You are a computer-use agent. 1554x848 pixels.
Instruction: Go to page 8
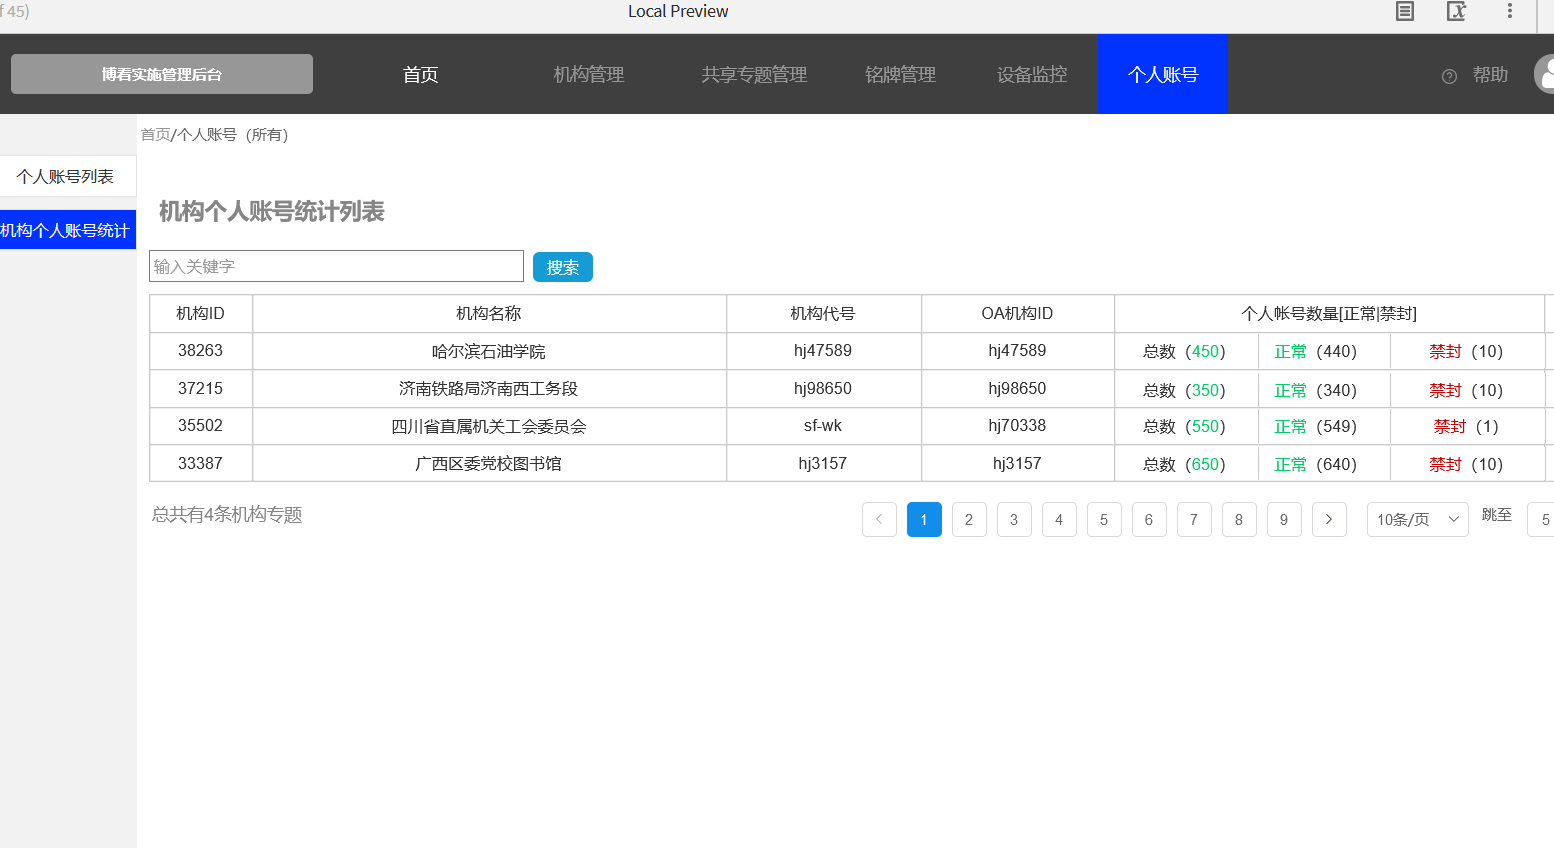click(x=1239, y=519)
